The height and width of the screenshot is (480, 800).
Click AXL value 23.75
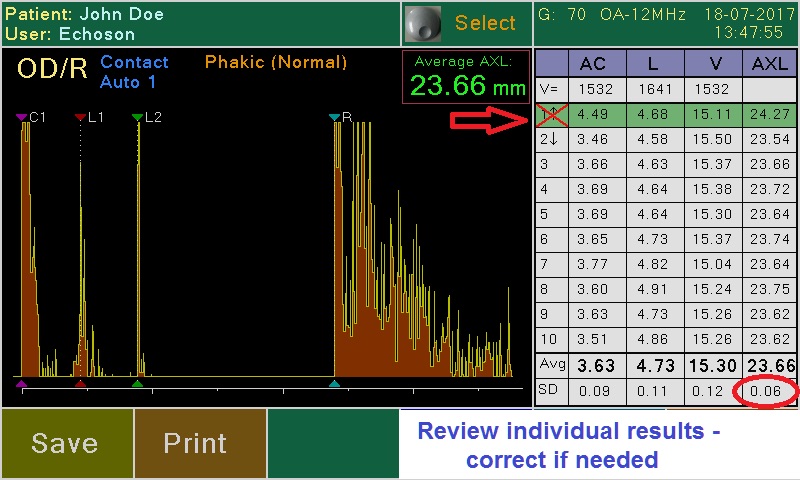(769, 289)
